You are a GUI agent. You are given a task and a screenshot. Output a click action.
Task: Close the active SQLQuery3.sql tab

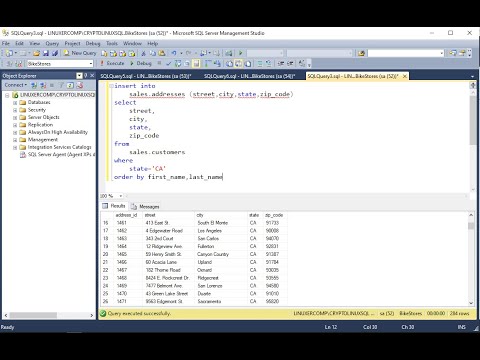pyautogui.click(x=405, y=76)
